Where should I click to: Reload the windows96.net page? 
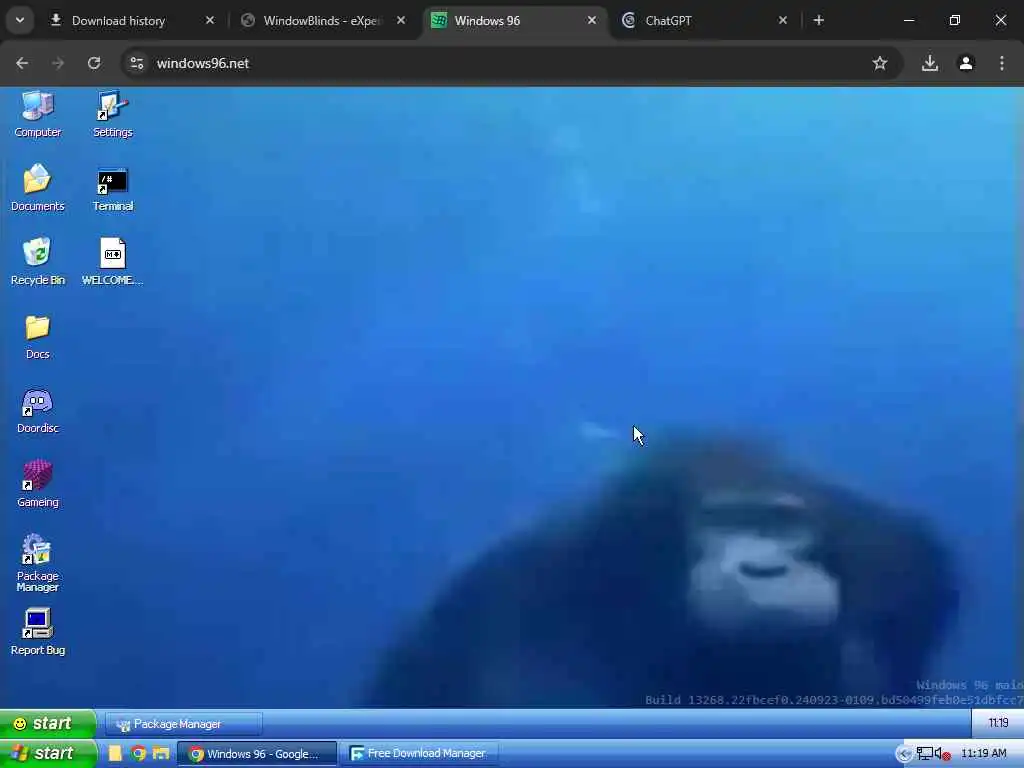point(94,63)
